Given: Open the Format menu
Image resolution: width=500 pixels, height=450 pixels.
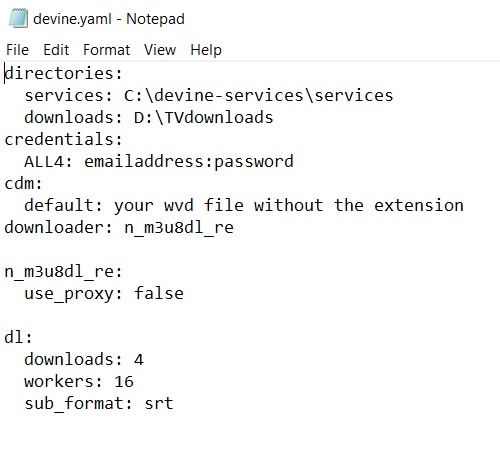Looking at the screenshot, I should point(106,50).
